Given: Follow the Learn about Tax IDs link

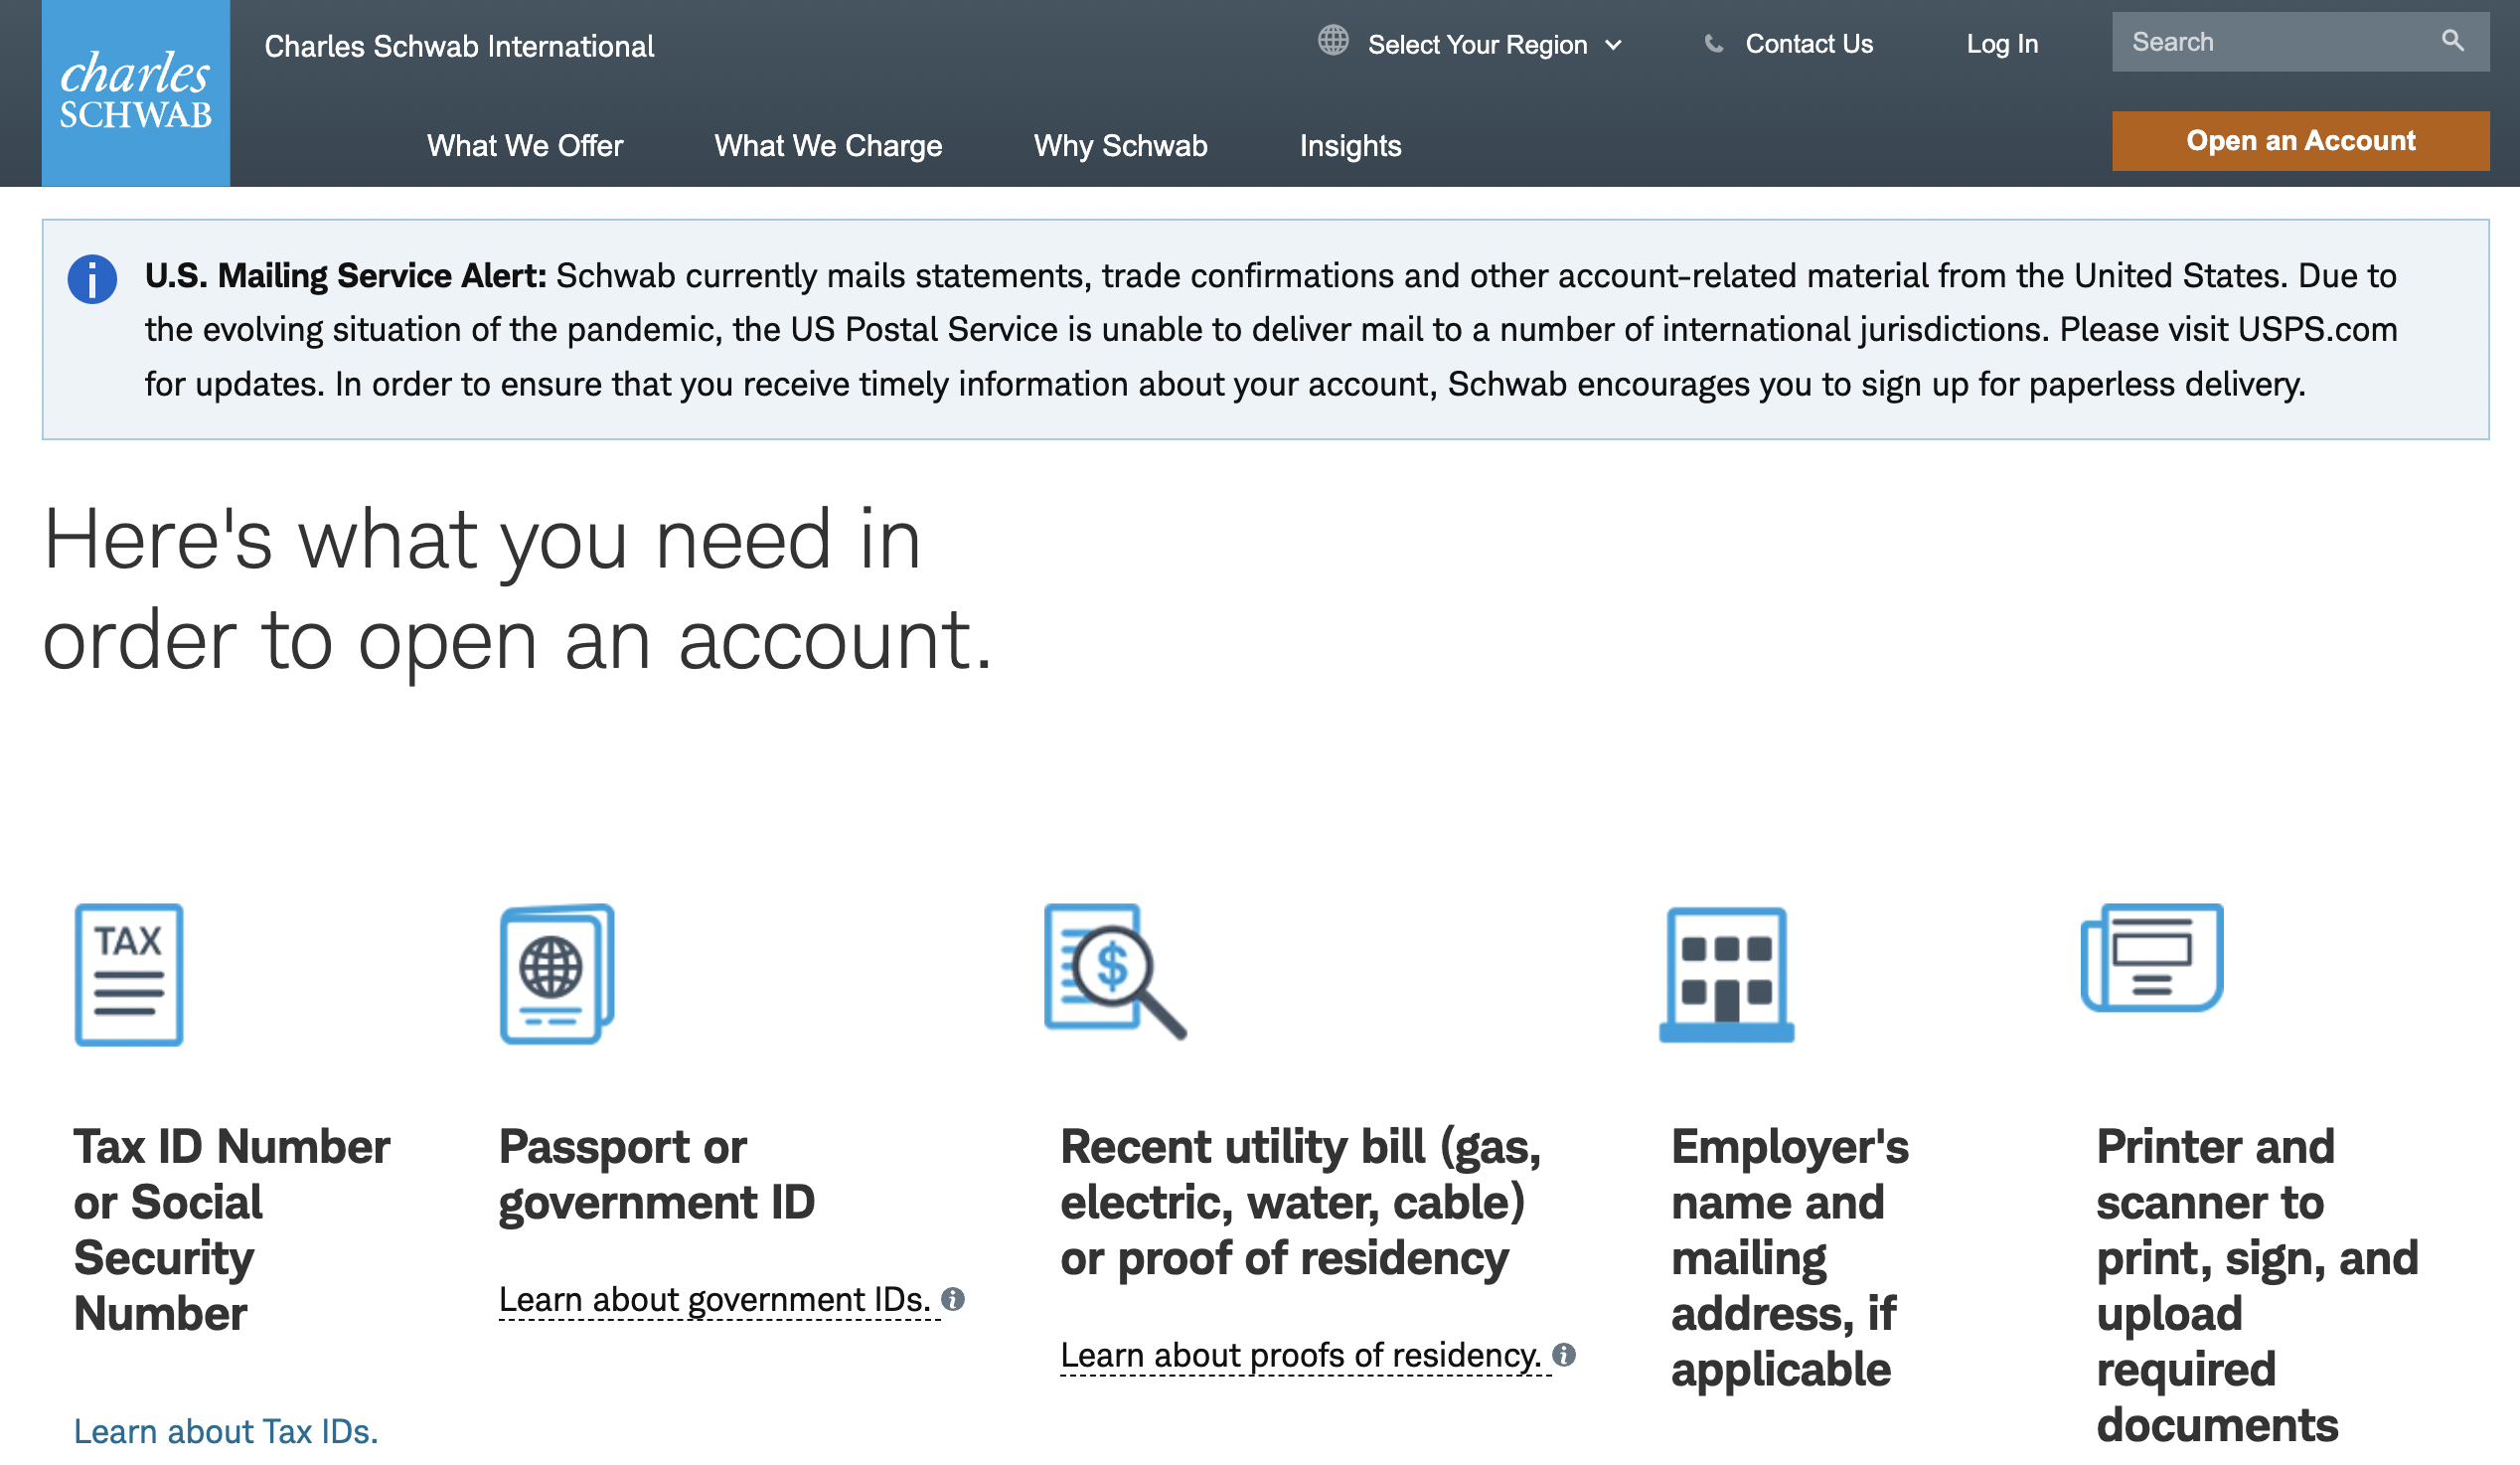Looking at the screenshot, I should click(226, 1431).
